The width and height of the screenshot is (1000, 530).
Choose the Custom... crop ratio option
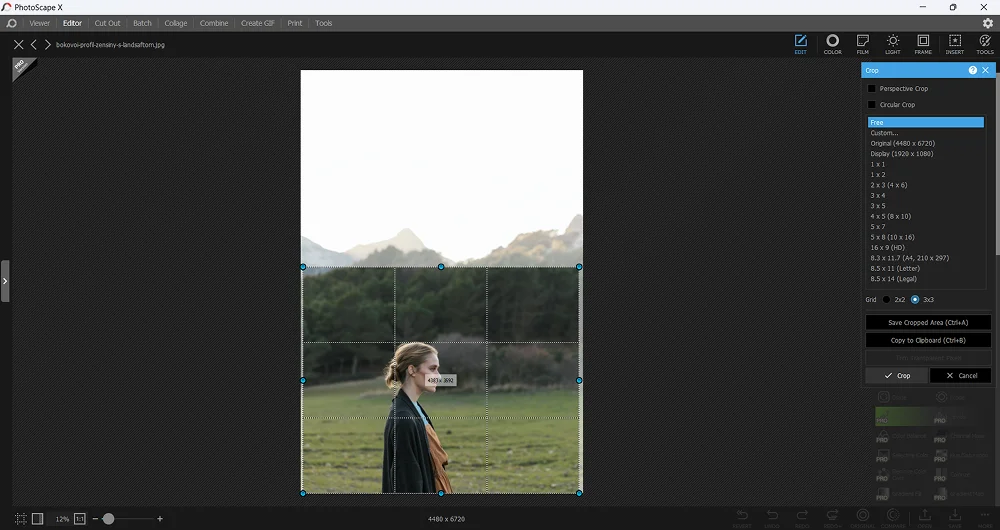tap(884, 133)
